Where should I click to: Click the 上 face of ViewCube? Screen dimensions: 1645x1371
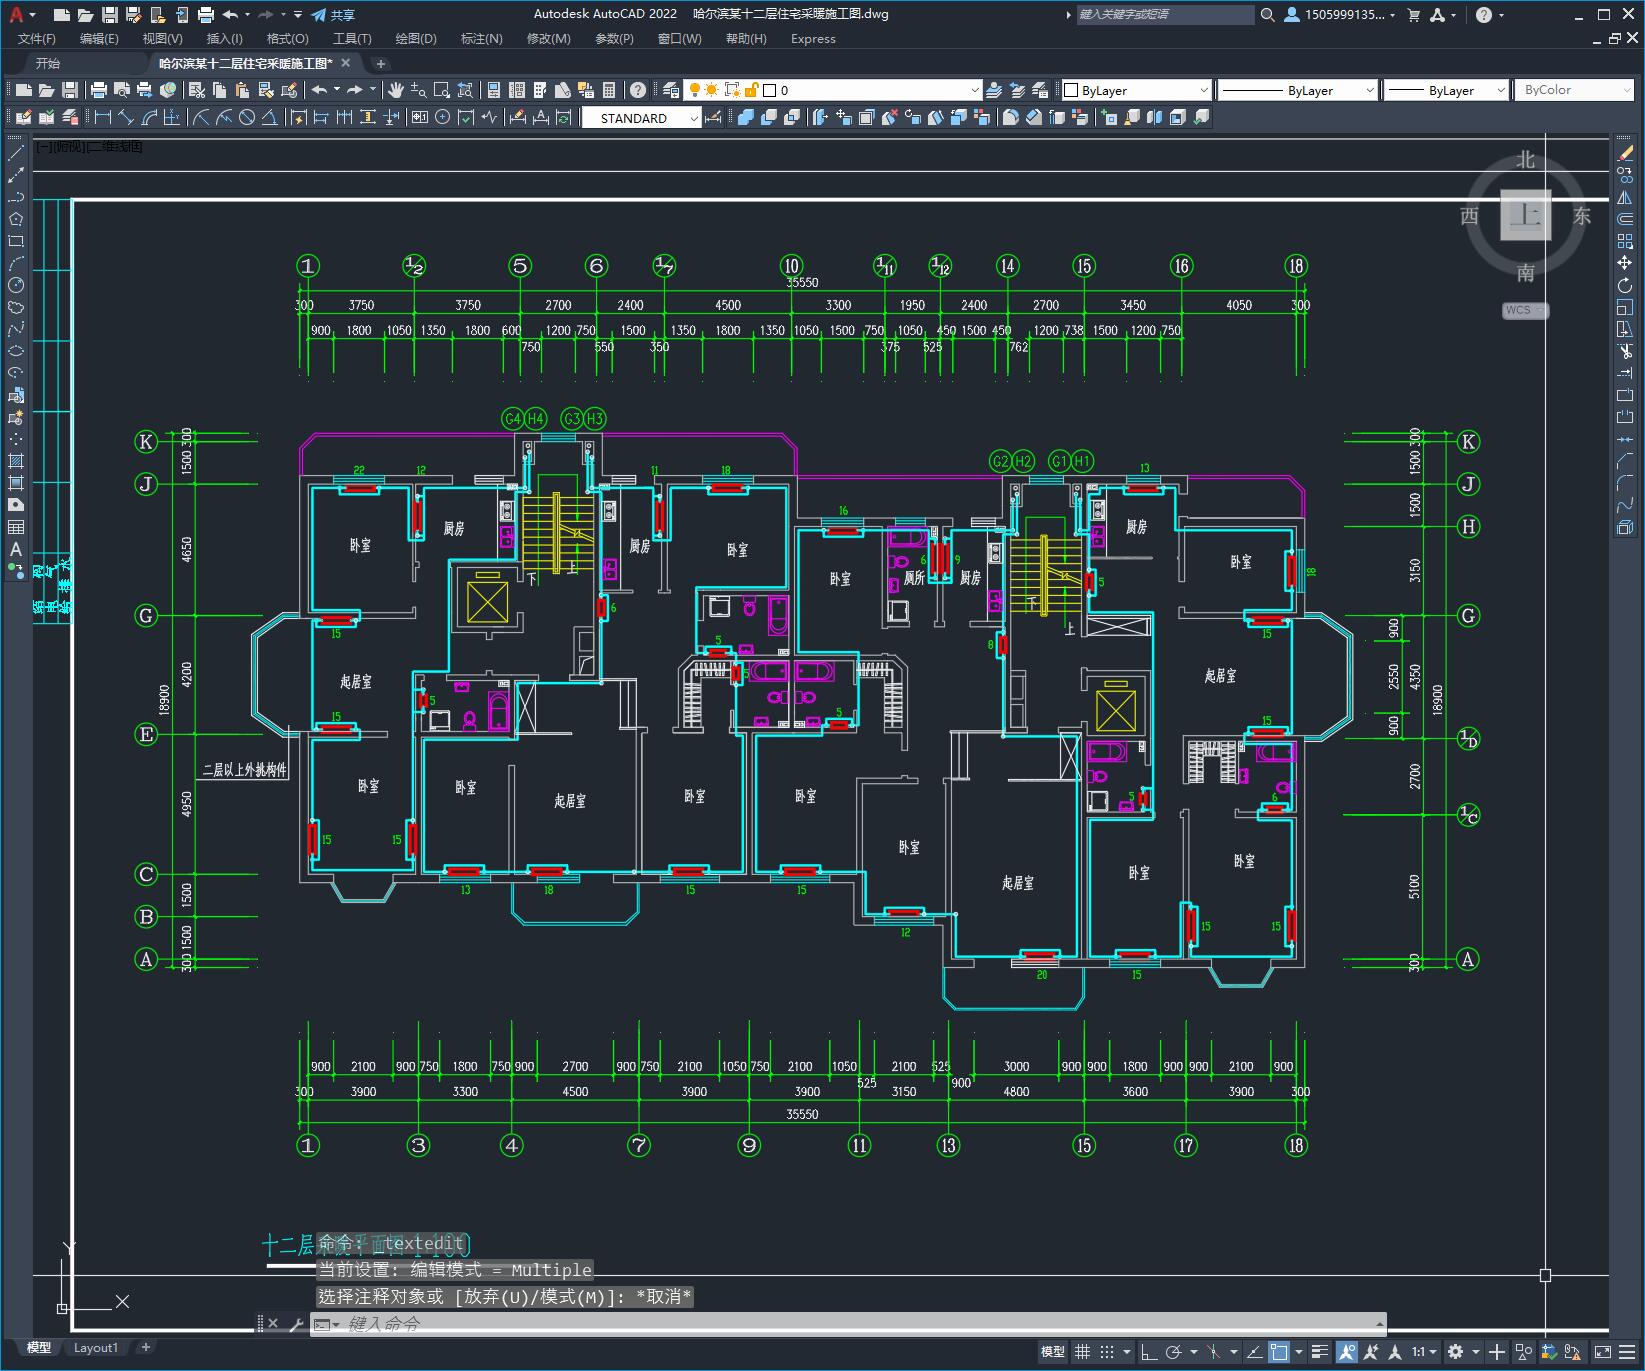1526,215
